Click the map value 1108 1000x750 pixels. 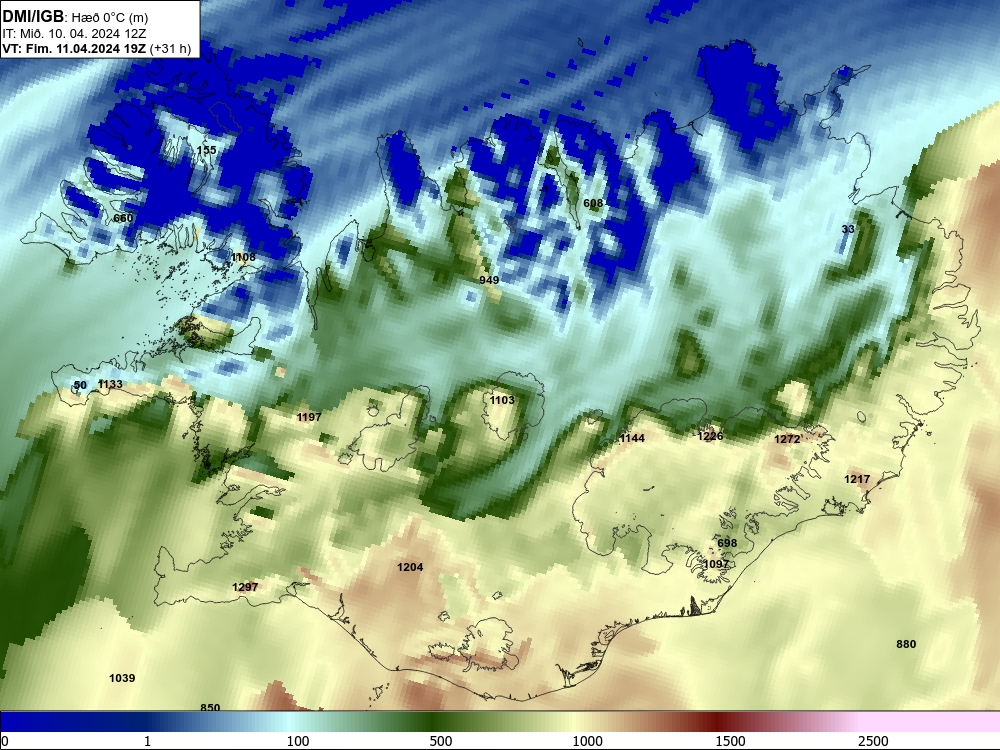pyautogui.click(x=243, y=257)
